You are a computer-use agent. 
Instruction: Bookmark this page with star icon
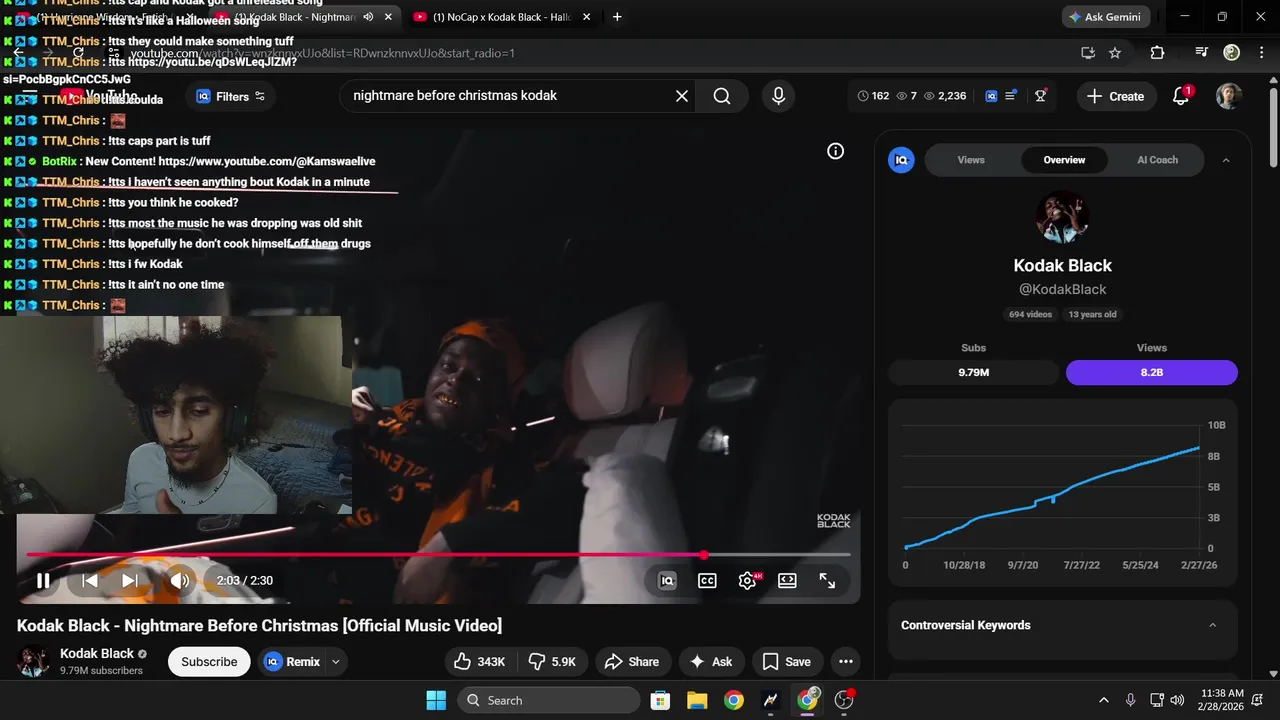point(1115,53)
